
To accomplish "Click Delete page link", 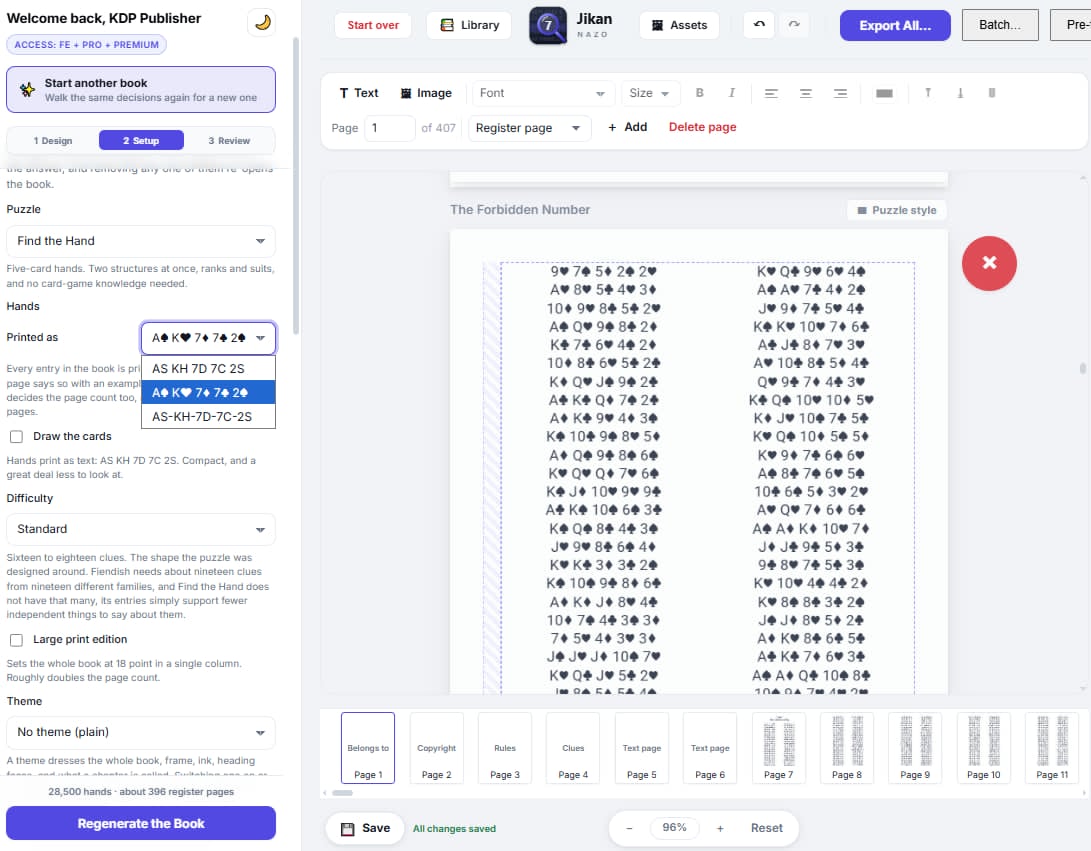I will coord(702,127).
